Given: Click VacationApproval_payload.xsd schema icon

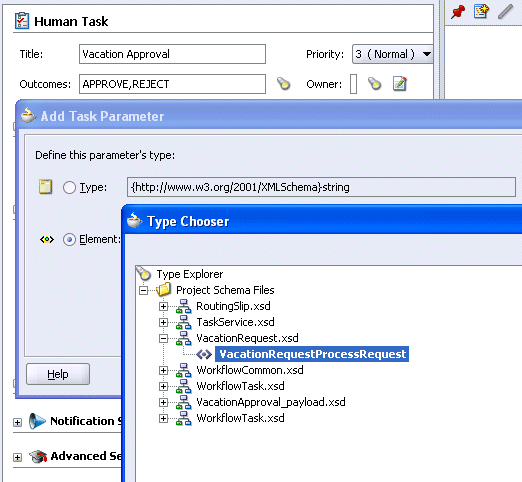Looking at the screenshot, I should click(184, 402).
